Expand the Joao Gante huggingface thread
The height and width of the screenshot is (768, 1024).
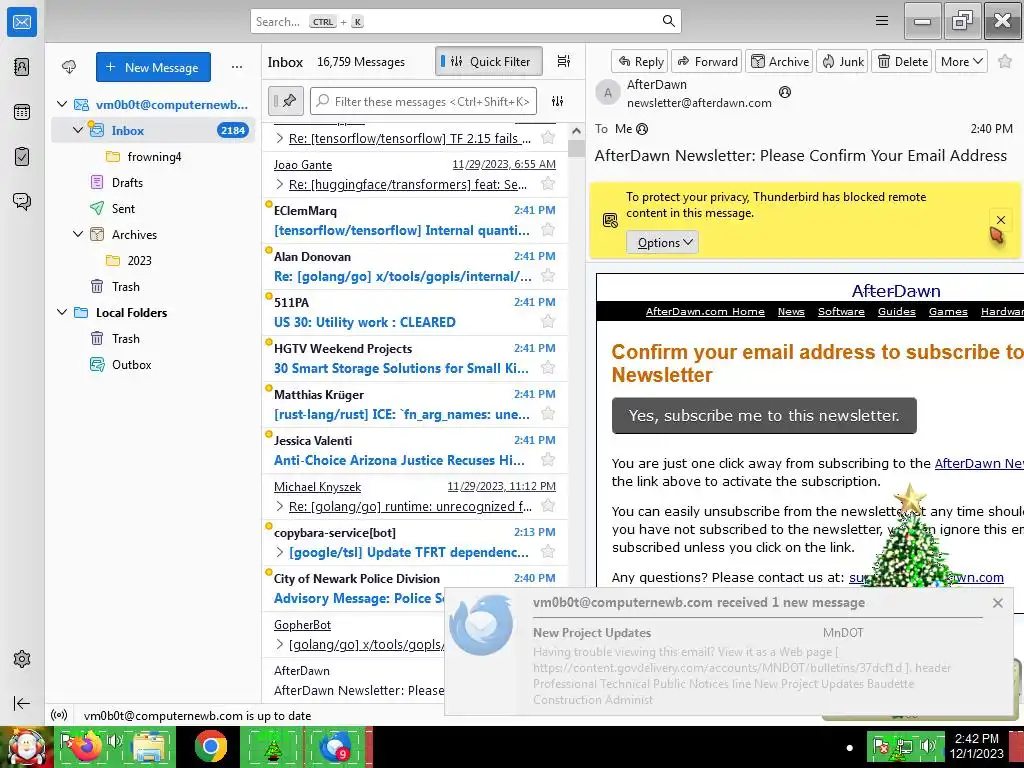tap(280, 184)
